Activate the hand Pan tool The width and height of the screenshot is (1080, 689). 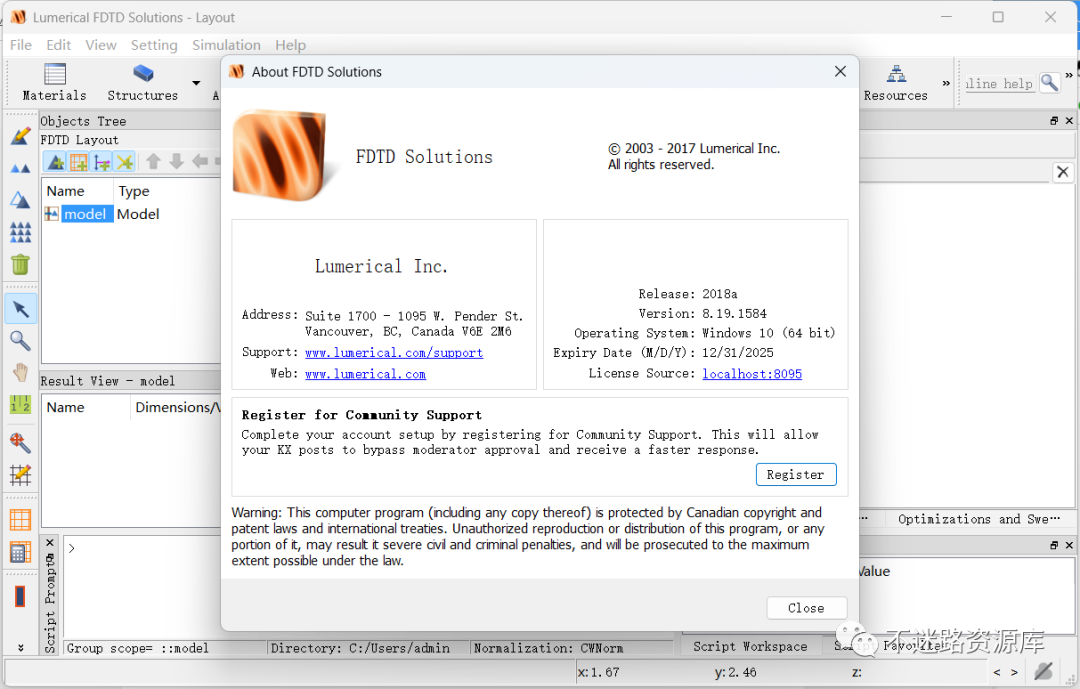point(20,373)
